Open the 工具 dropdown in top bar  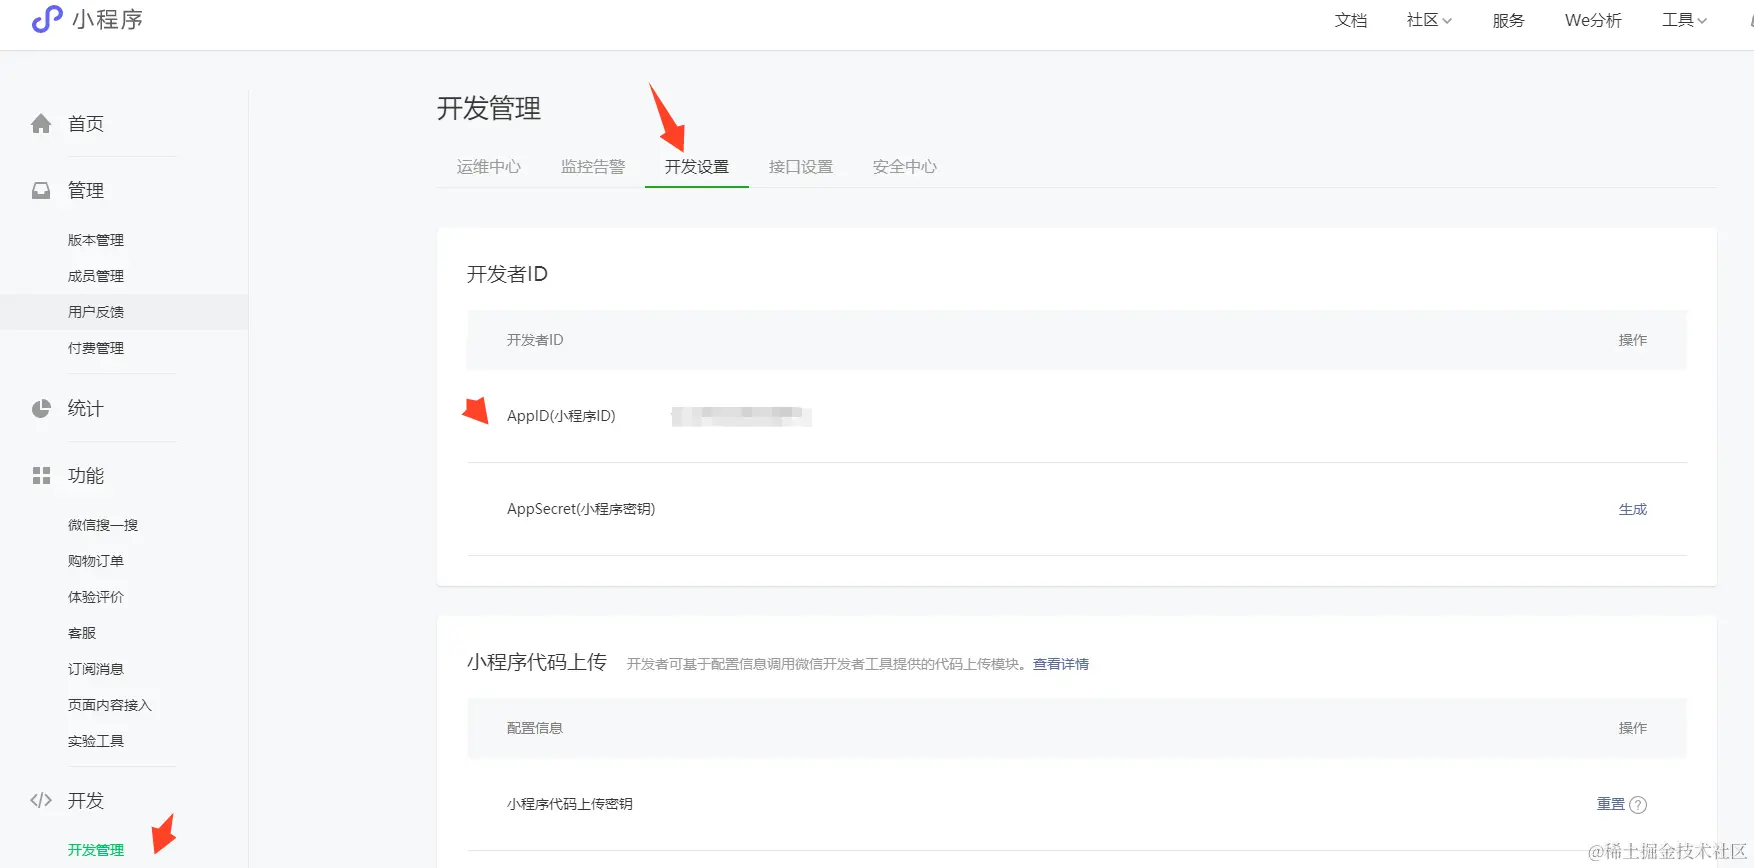1685,20
